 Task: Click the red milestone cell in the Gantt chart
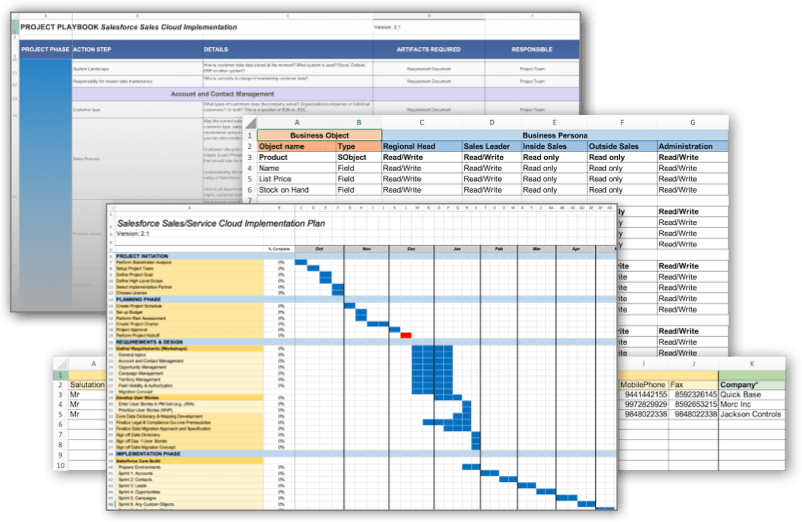406,335
